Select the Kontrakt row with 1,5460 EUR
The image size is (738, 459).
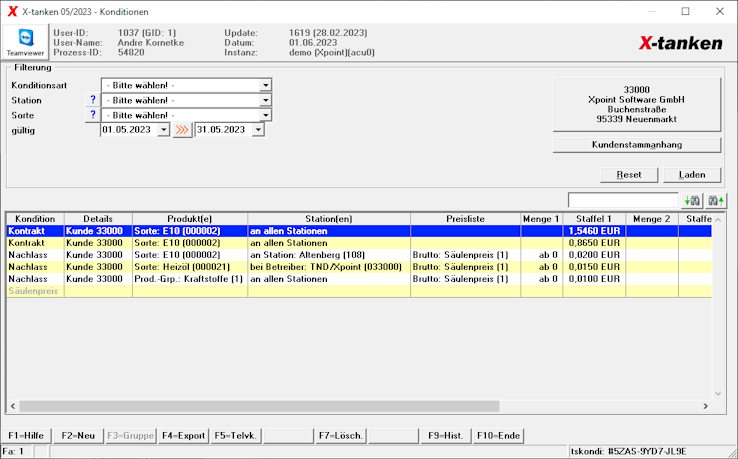point(359,231)
